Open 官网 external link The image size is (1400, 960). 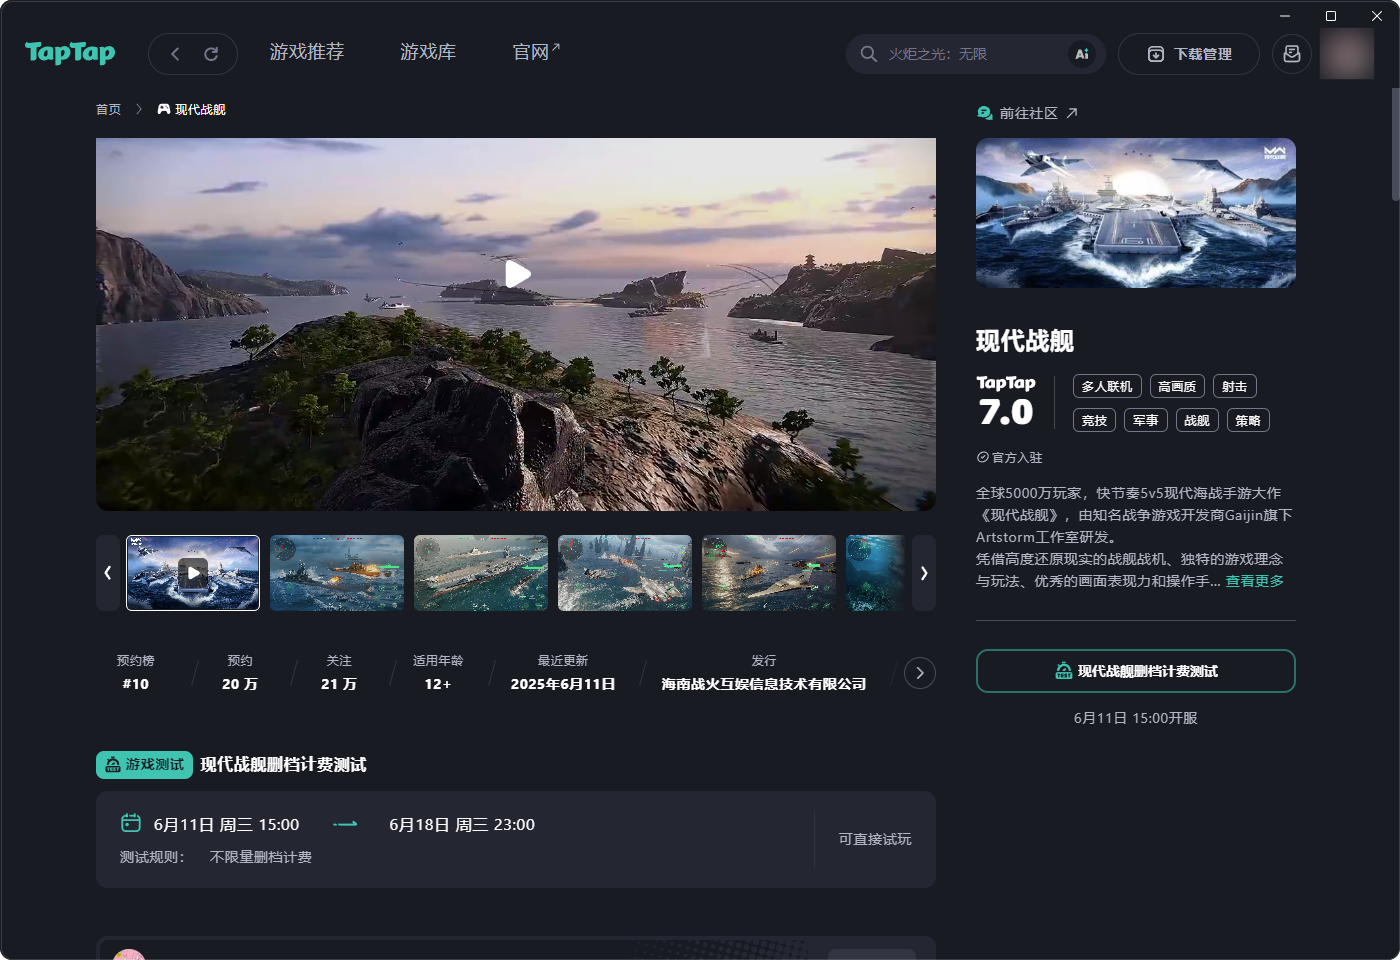coord(536,52)
